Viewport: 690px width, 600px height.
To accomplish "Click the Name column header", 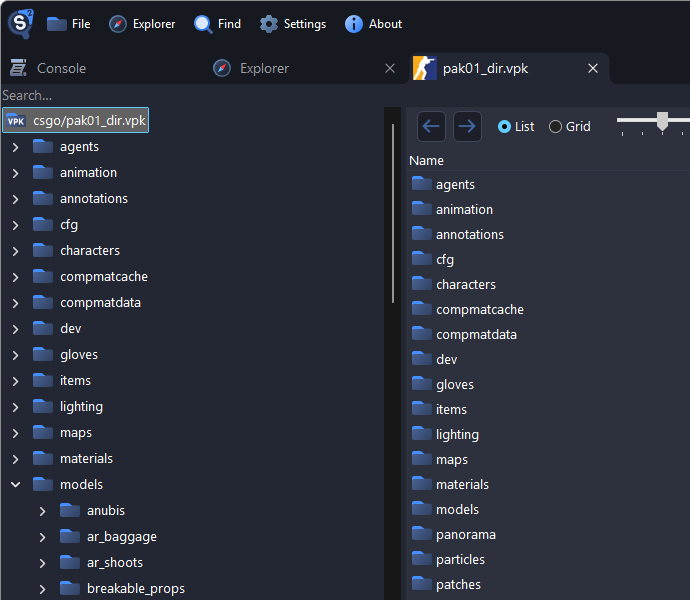I will click(x=426, y=161).
